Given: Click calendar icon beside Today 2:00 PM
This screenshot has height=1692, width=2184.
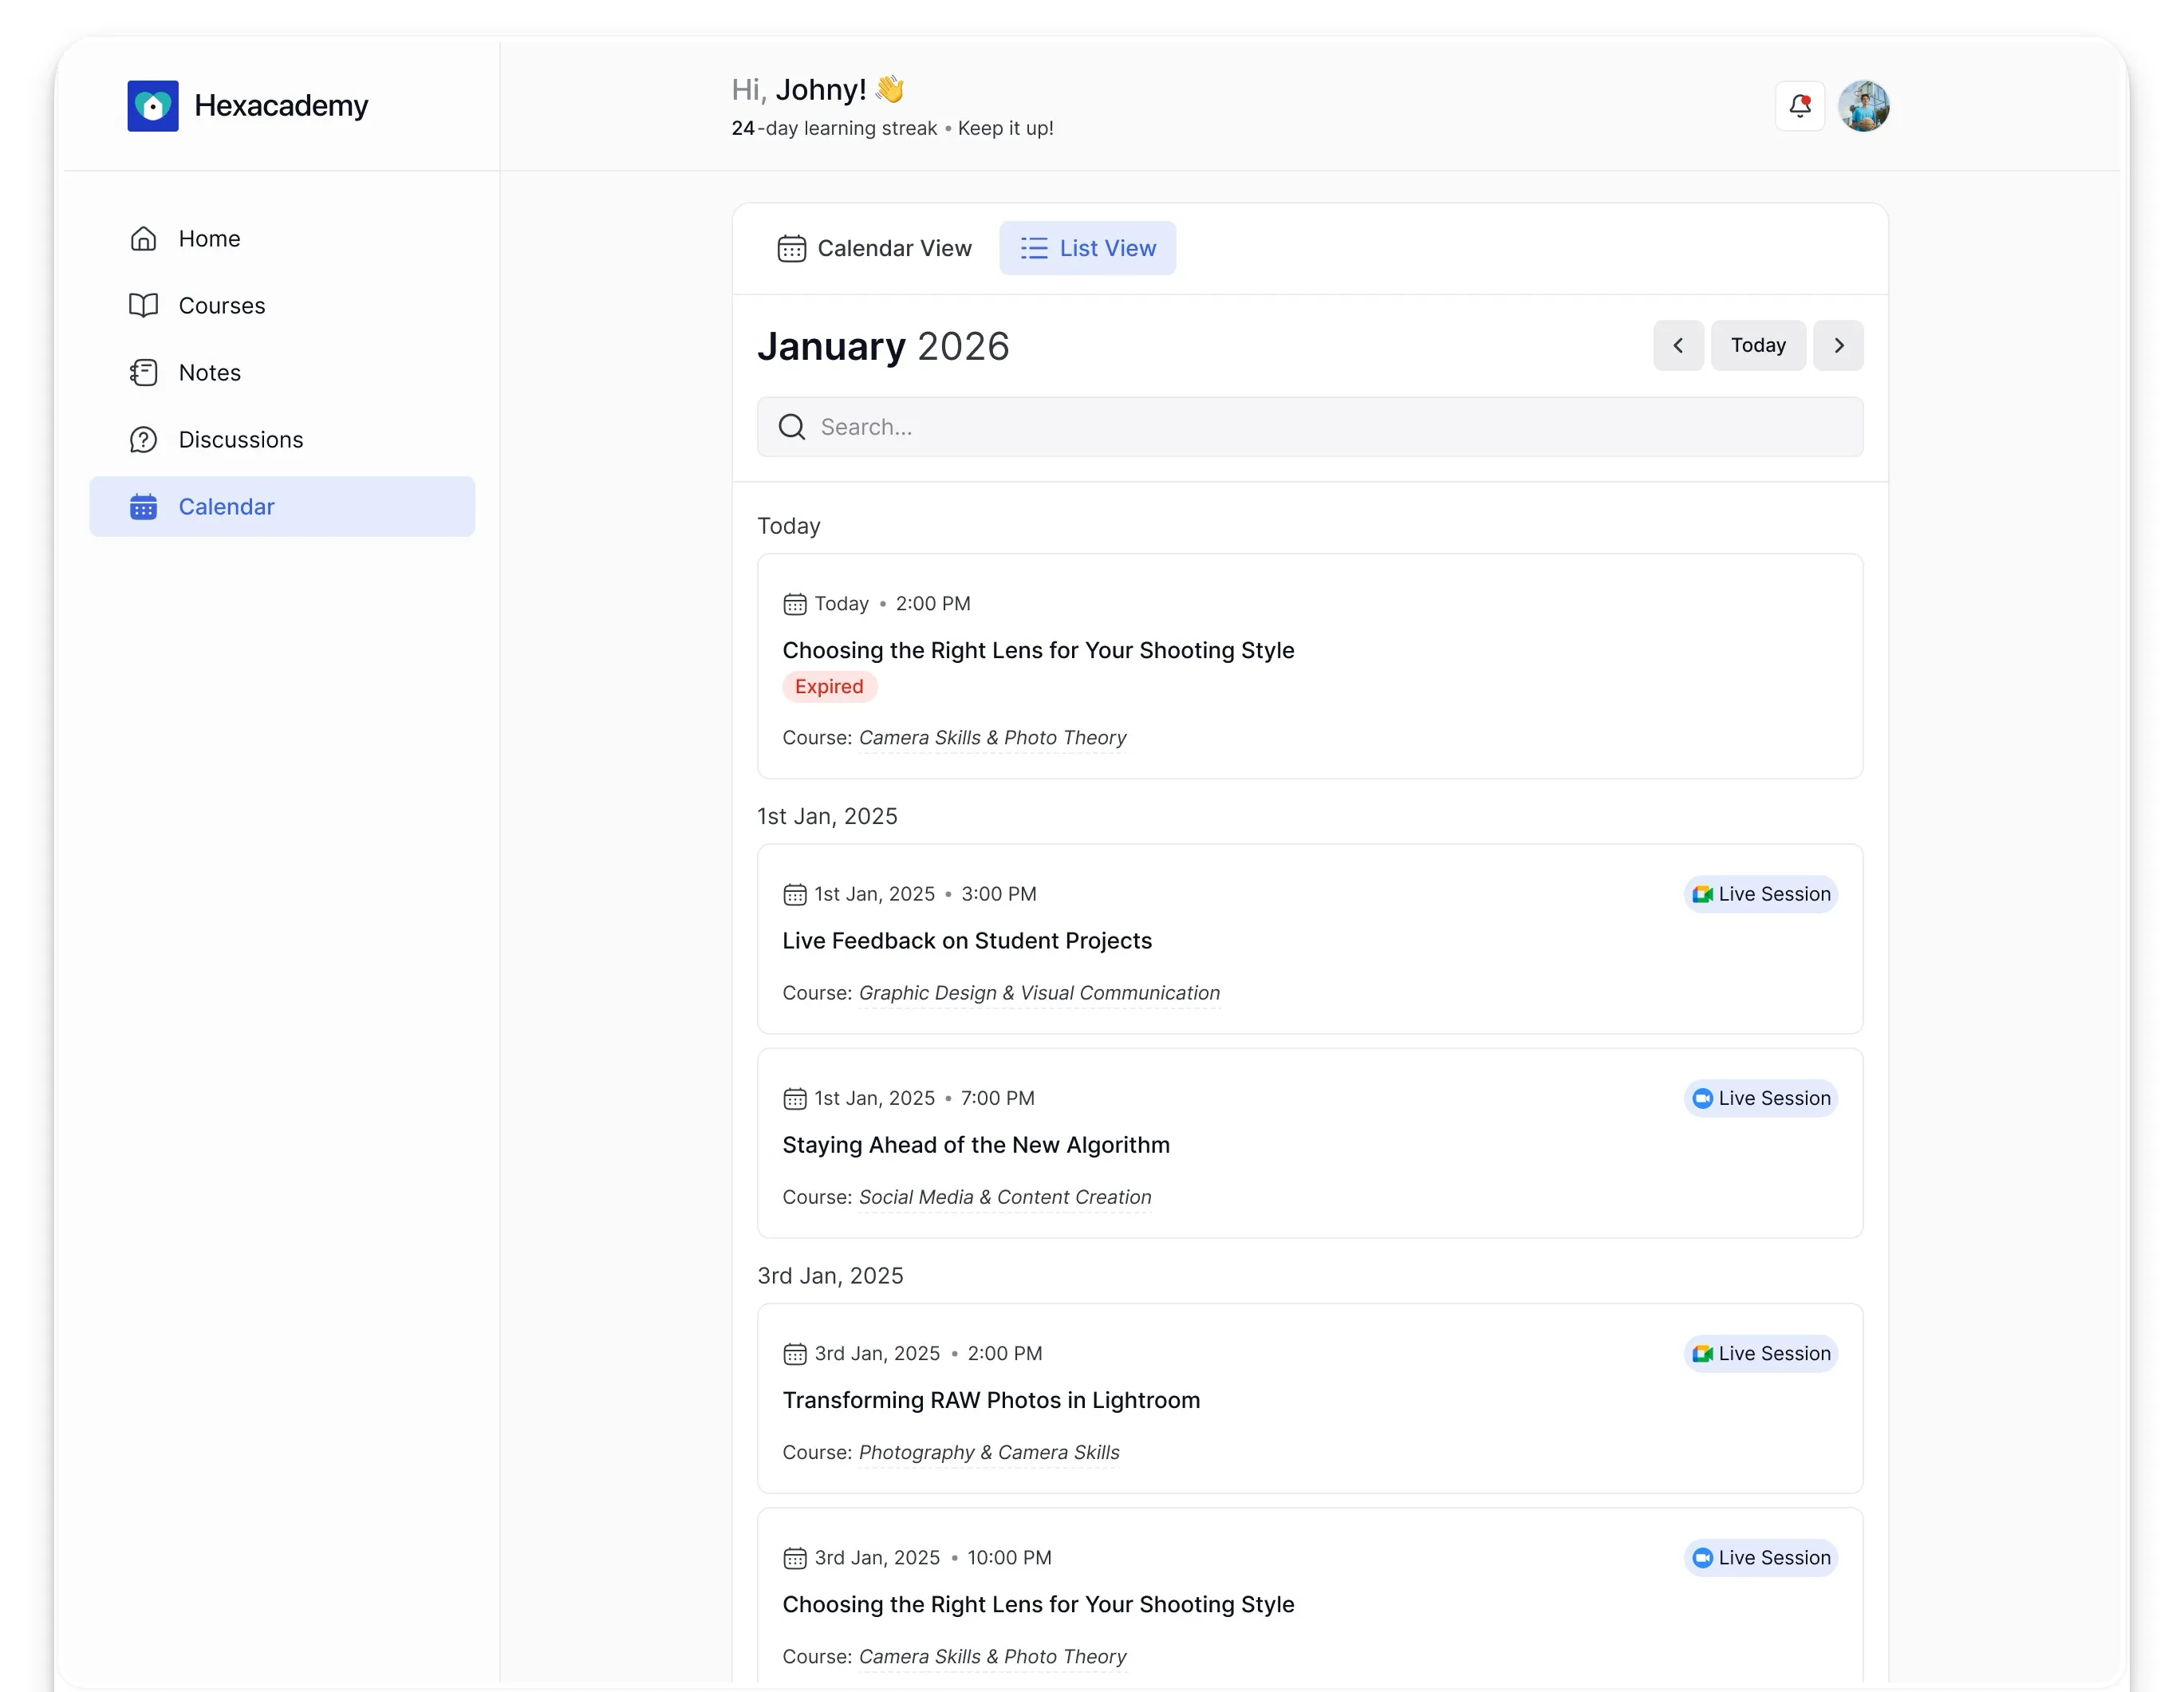Looking at the screenshot, I should [x=795, y=604].
